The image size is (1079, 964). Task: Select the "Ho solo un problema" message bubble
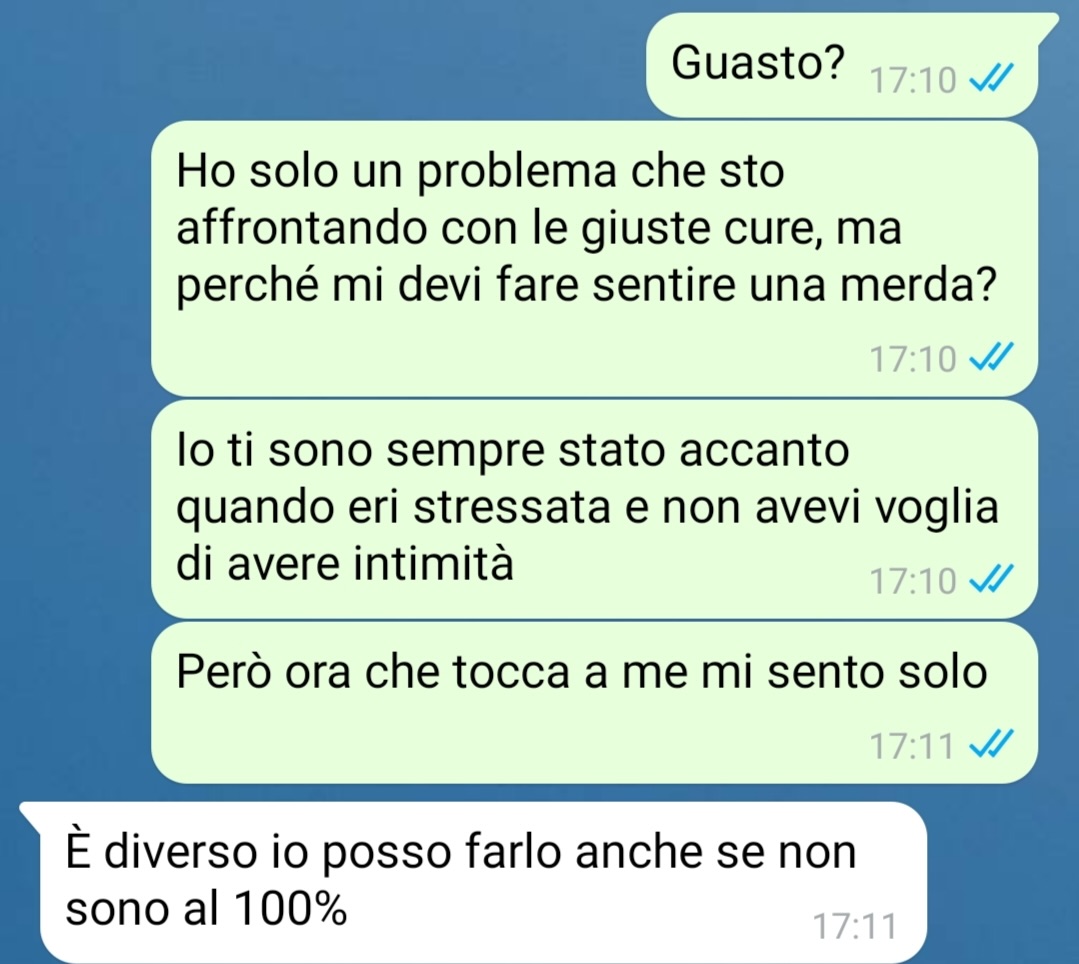[x=594, y=259]
